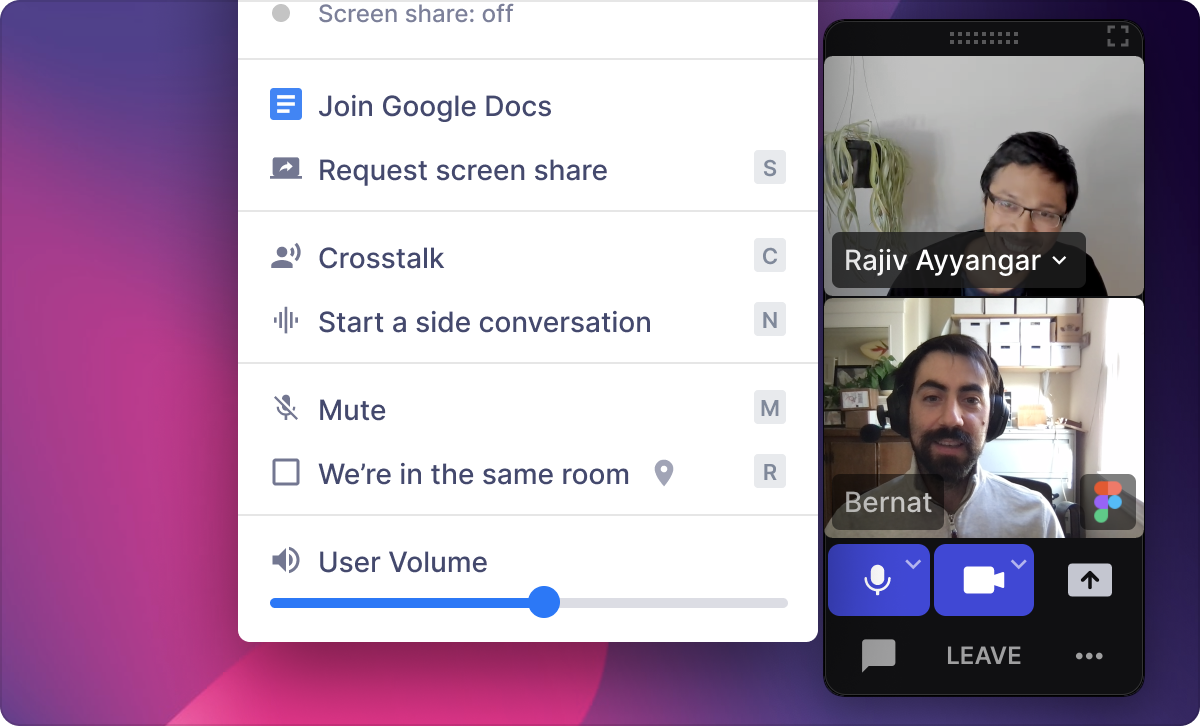Click the Google Docs document icon

point(286,105)
